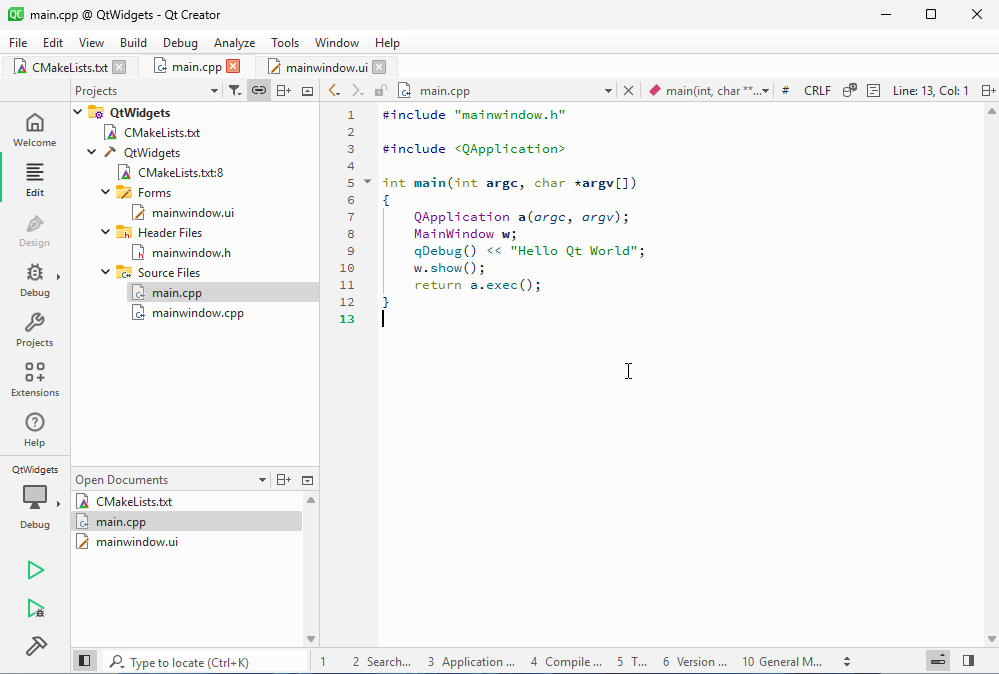999x674 pixels.
Task: Toggle the left sidebar visibility
Action: [x=84, y=661]
